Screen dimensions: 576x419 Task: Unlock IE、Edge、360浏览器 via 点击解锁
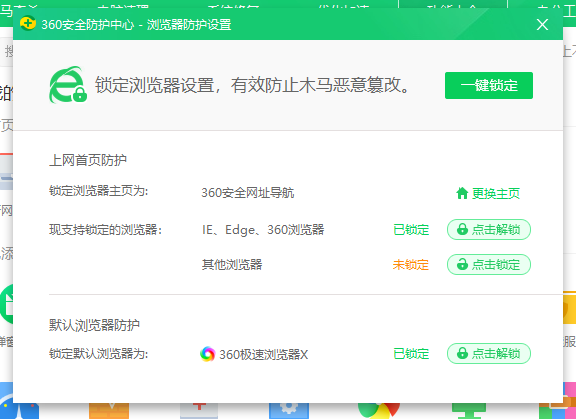pos(489,230)
